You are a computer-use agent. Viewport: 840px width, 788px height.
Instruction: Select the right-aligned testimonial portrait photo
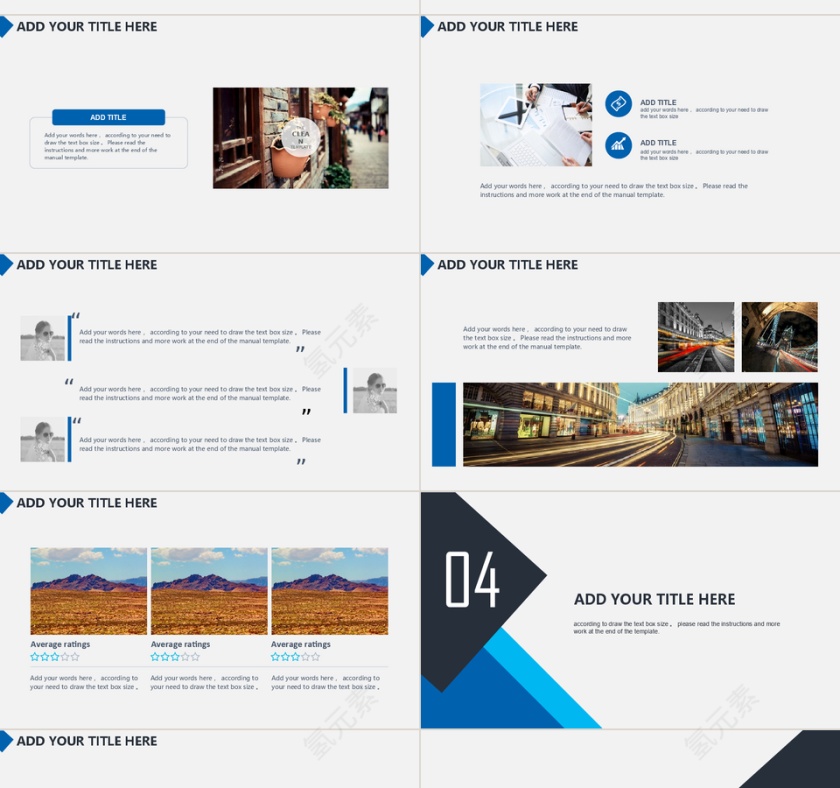tap(375, 390)
